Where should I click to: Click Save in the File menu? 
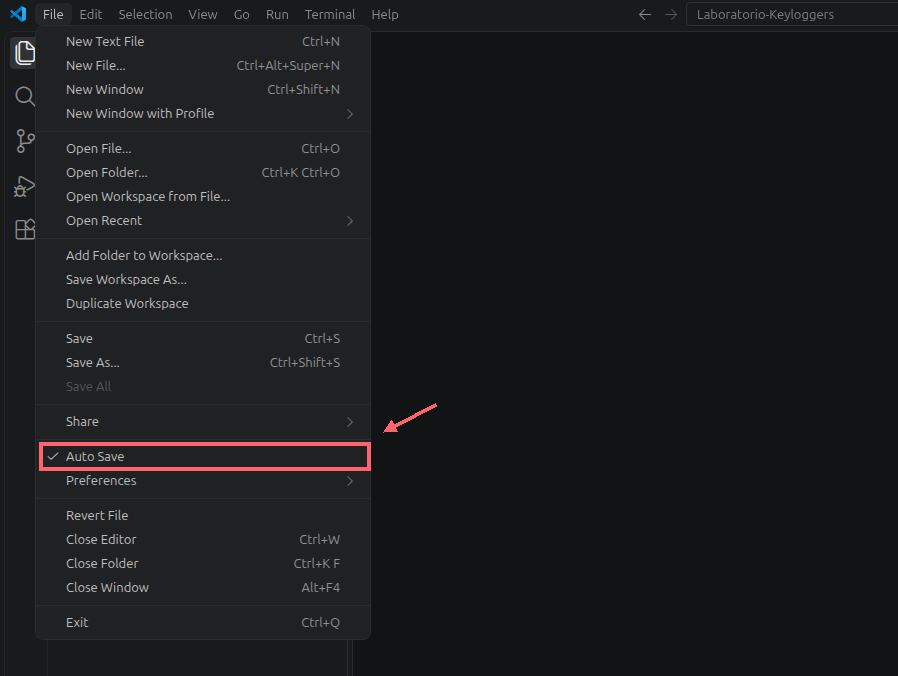tap(204, 339)
